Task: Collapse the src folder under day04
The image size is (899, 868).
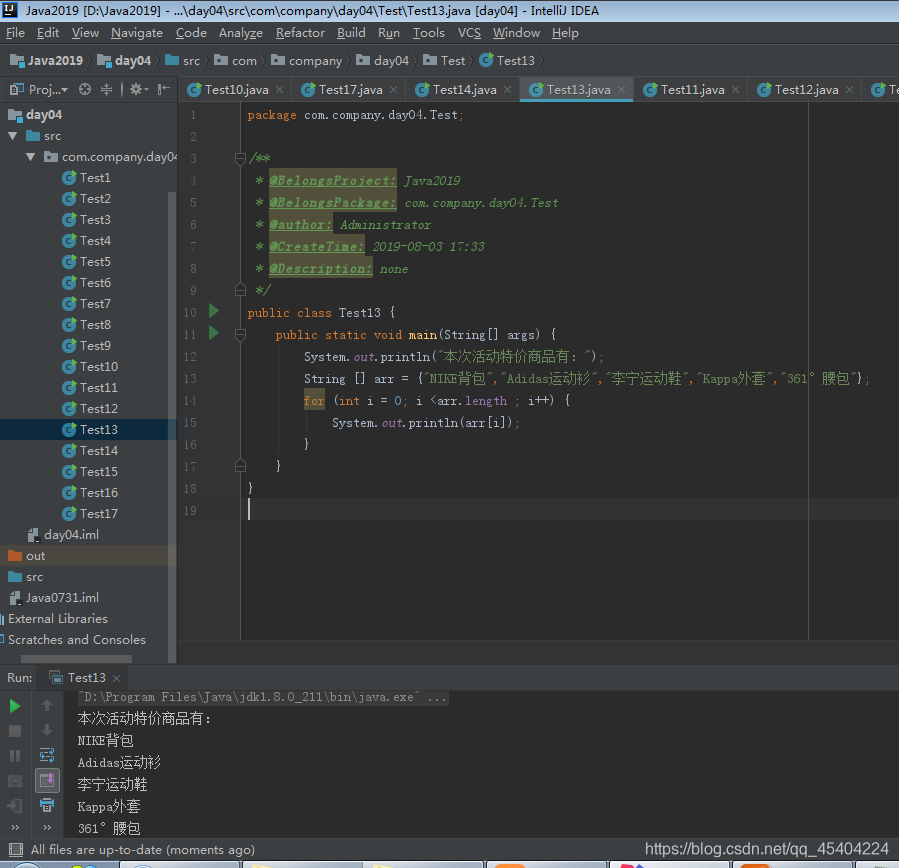Action: click(x=13, y=136)
